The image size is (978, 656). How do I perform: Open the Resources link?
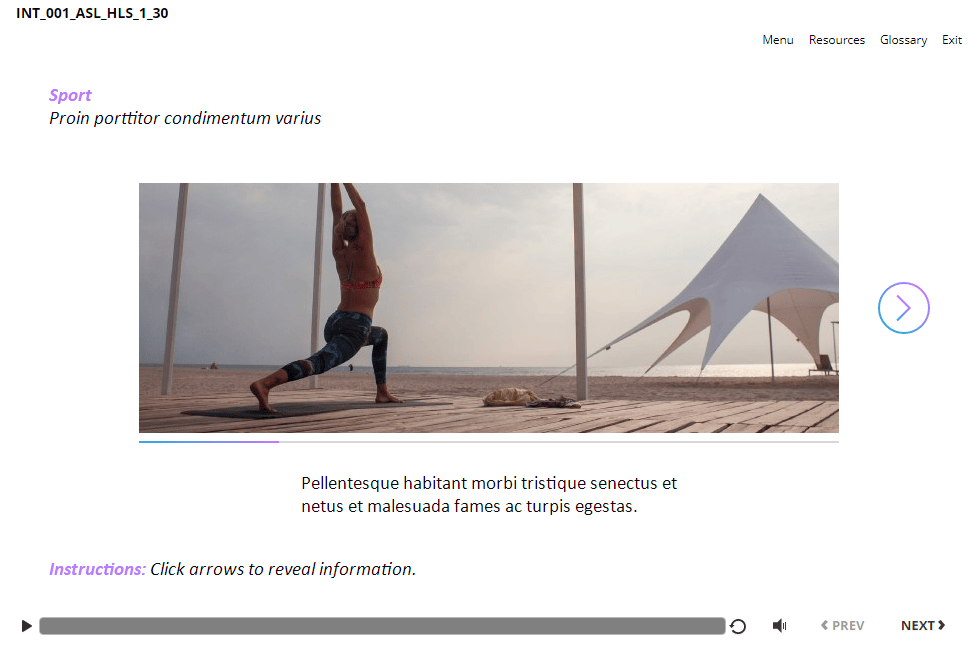837,40
